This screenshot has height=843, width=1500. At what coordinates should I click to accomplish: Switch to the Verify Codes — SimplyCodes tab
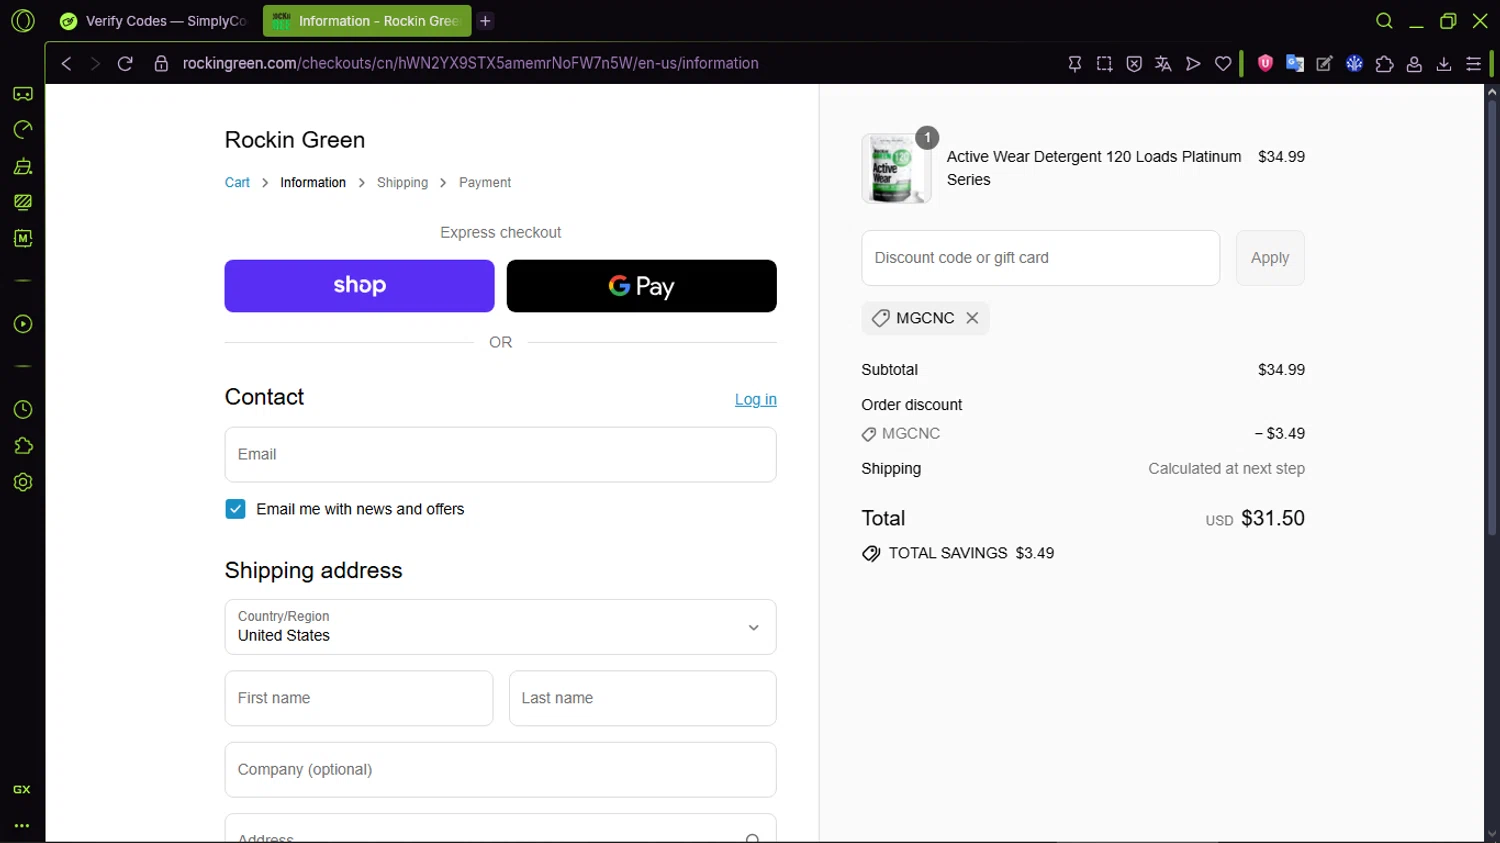click(x=154, y=21)
